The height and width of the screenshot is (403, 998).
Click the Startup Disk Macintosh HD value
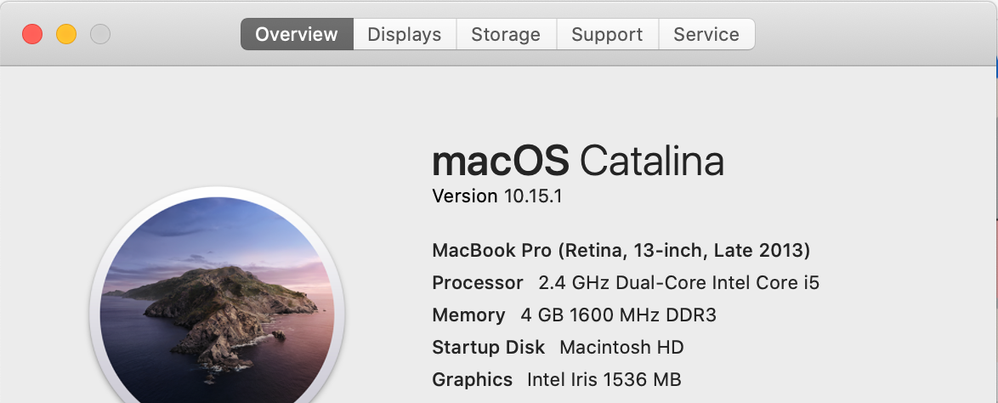[622, 348]
